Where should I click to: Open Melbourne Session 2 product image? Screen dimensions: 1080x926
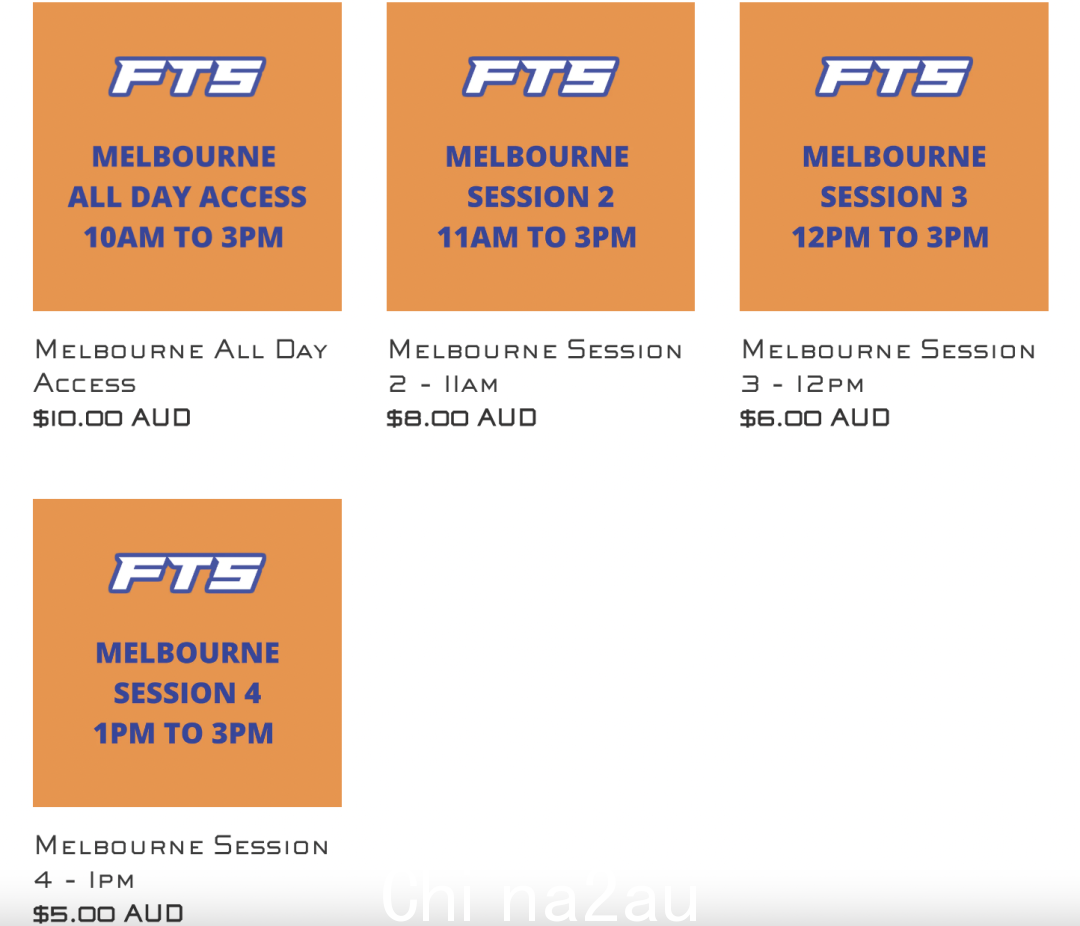click(x=541, y=156)
